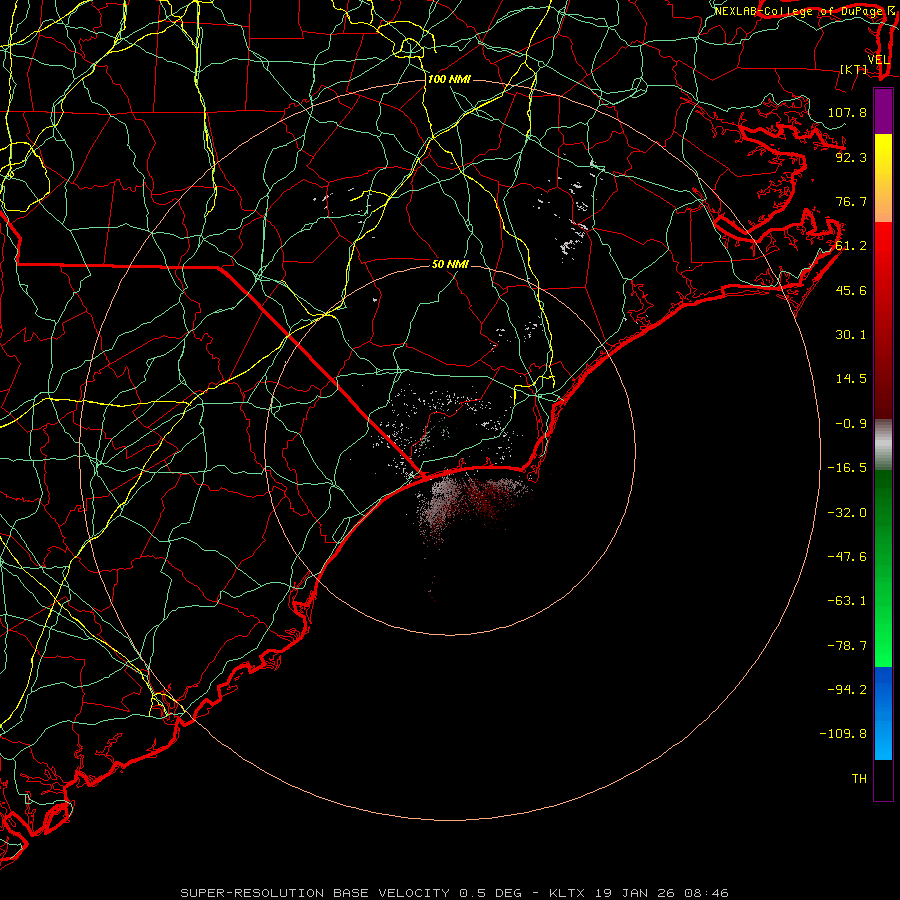Image resolution: width=900 pixels, height=900 pixels.
Task: Click the -32.0 legend value
Action: tap(847, 513)
